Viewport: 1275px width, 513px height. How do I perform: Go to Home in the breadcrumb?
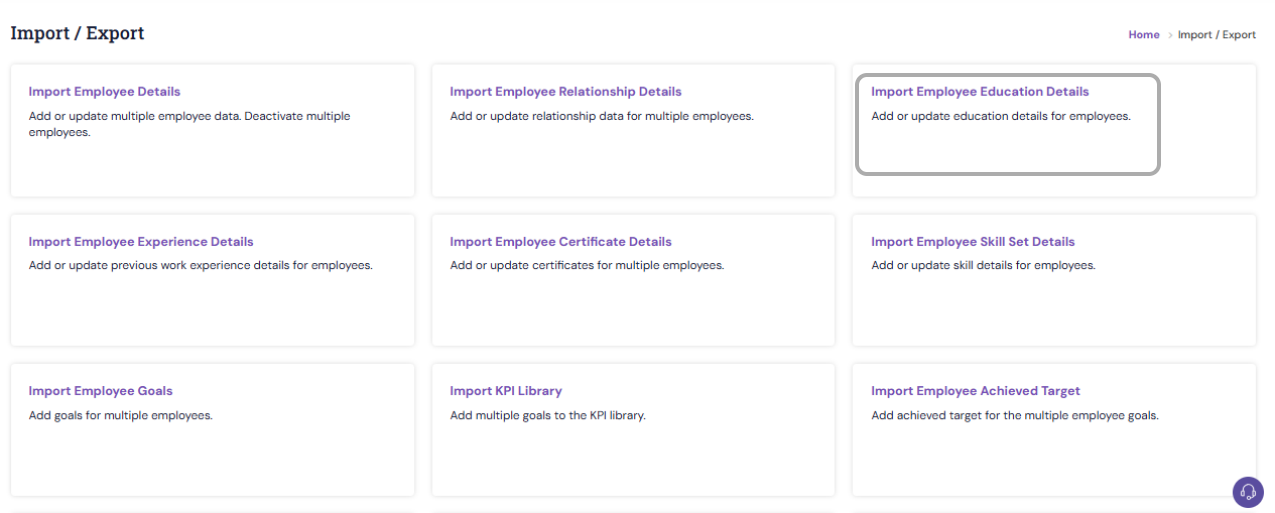(x=1144, y=34)
